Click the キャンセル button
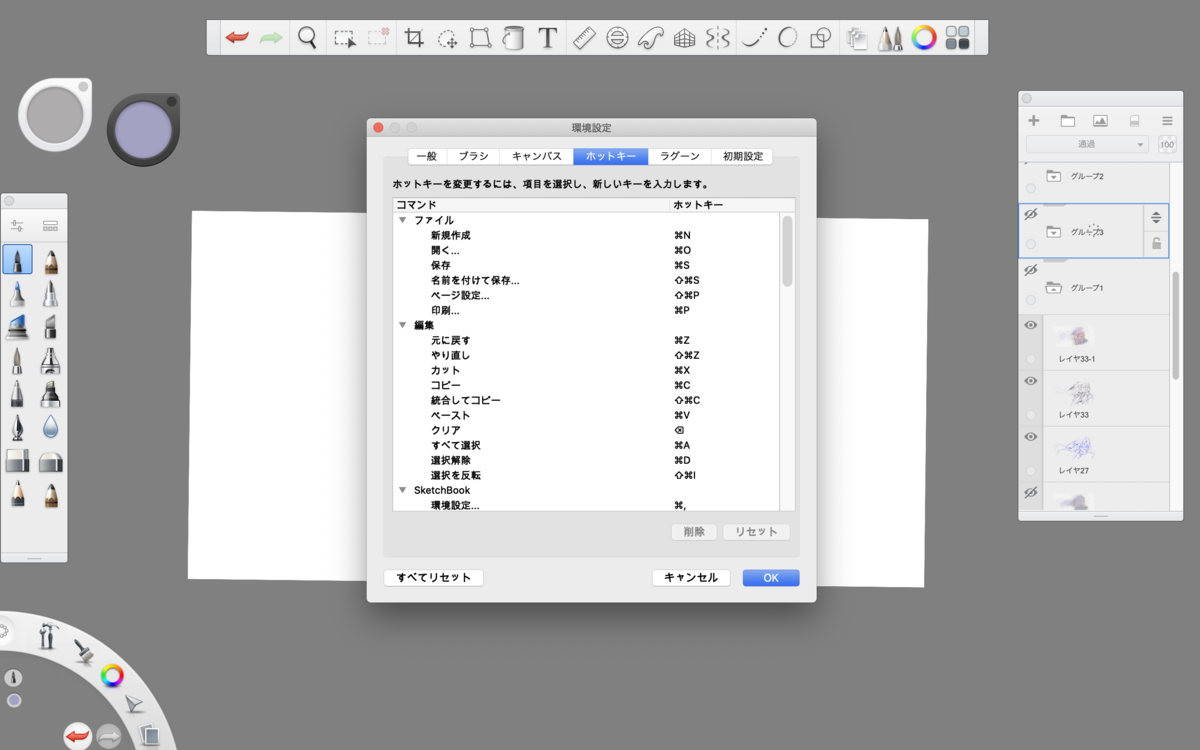Screen dimensions: 1200x750 (x=691, y=578)
